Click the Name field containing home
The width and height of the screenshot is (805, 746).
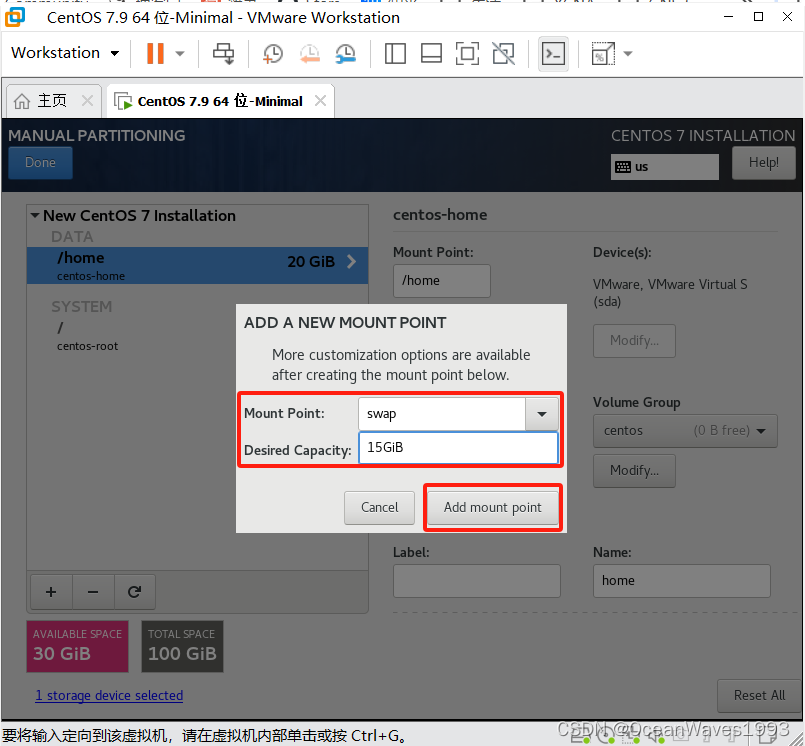[x=682, y=581]
